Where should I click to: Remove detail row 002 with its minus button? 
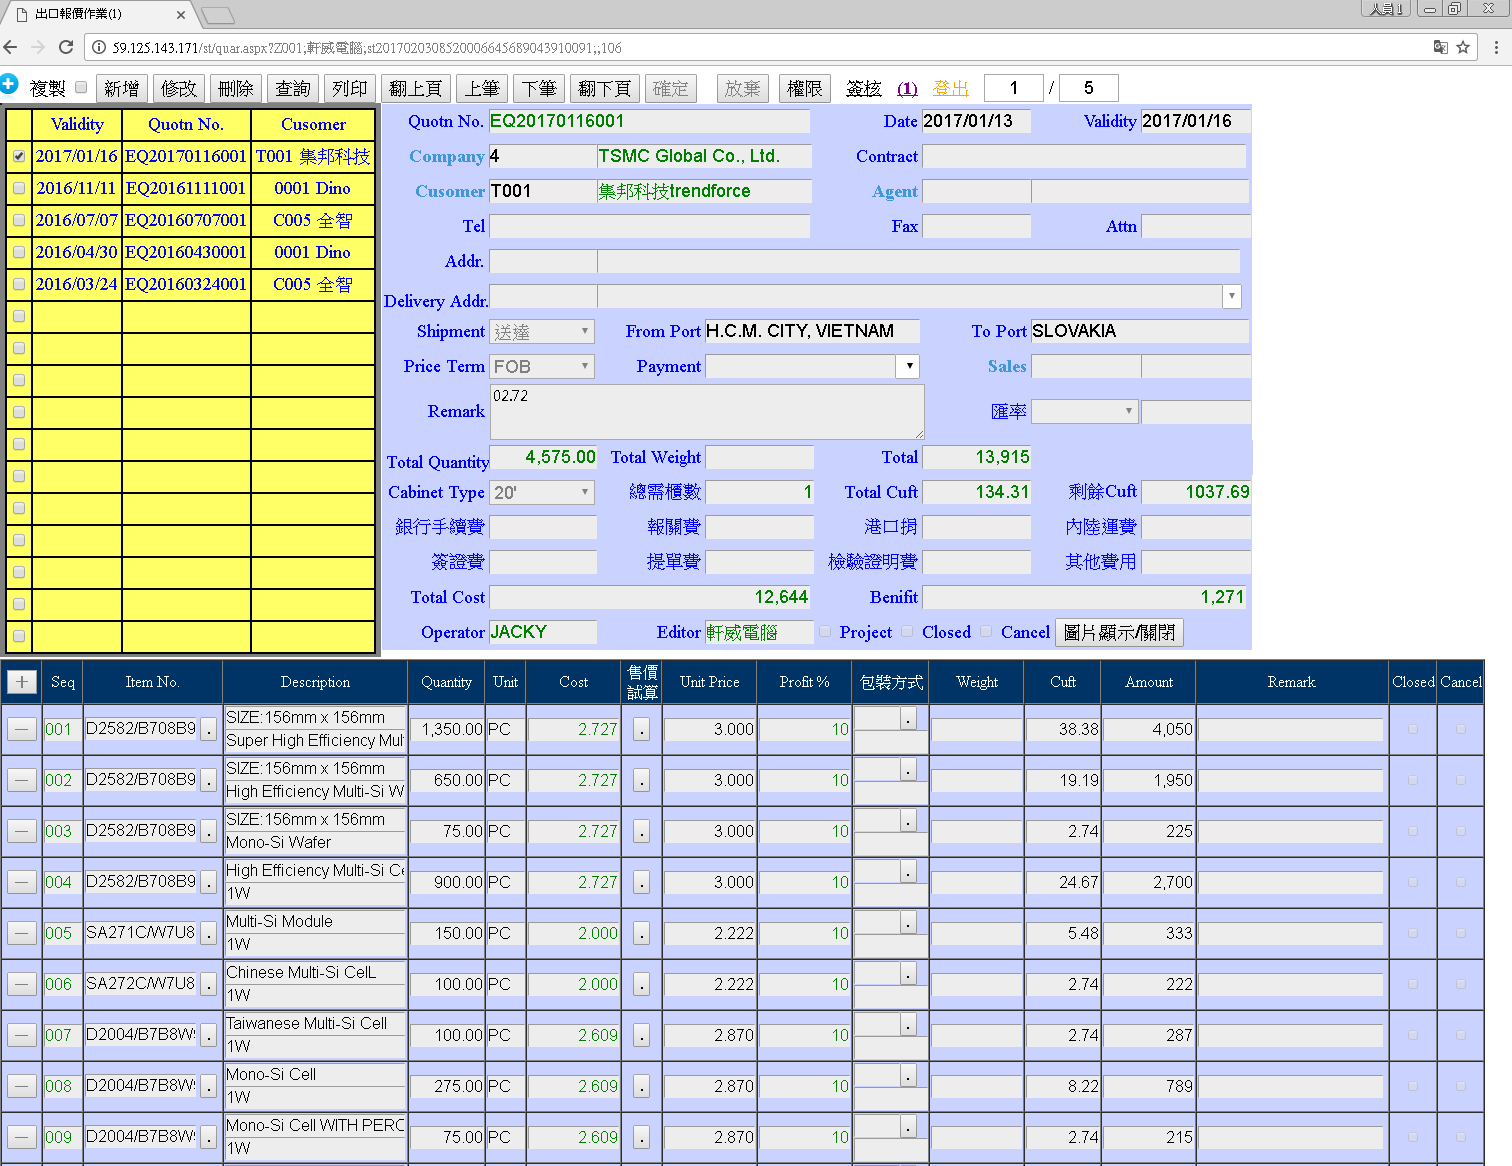[22, 780]
